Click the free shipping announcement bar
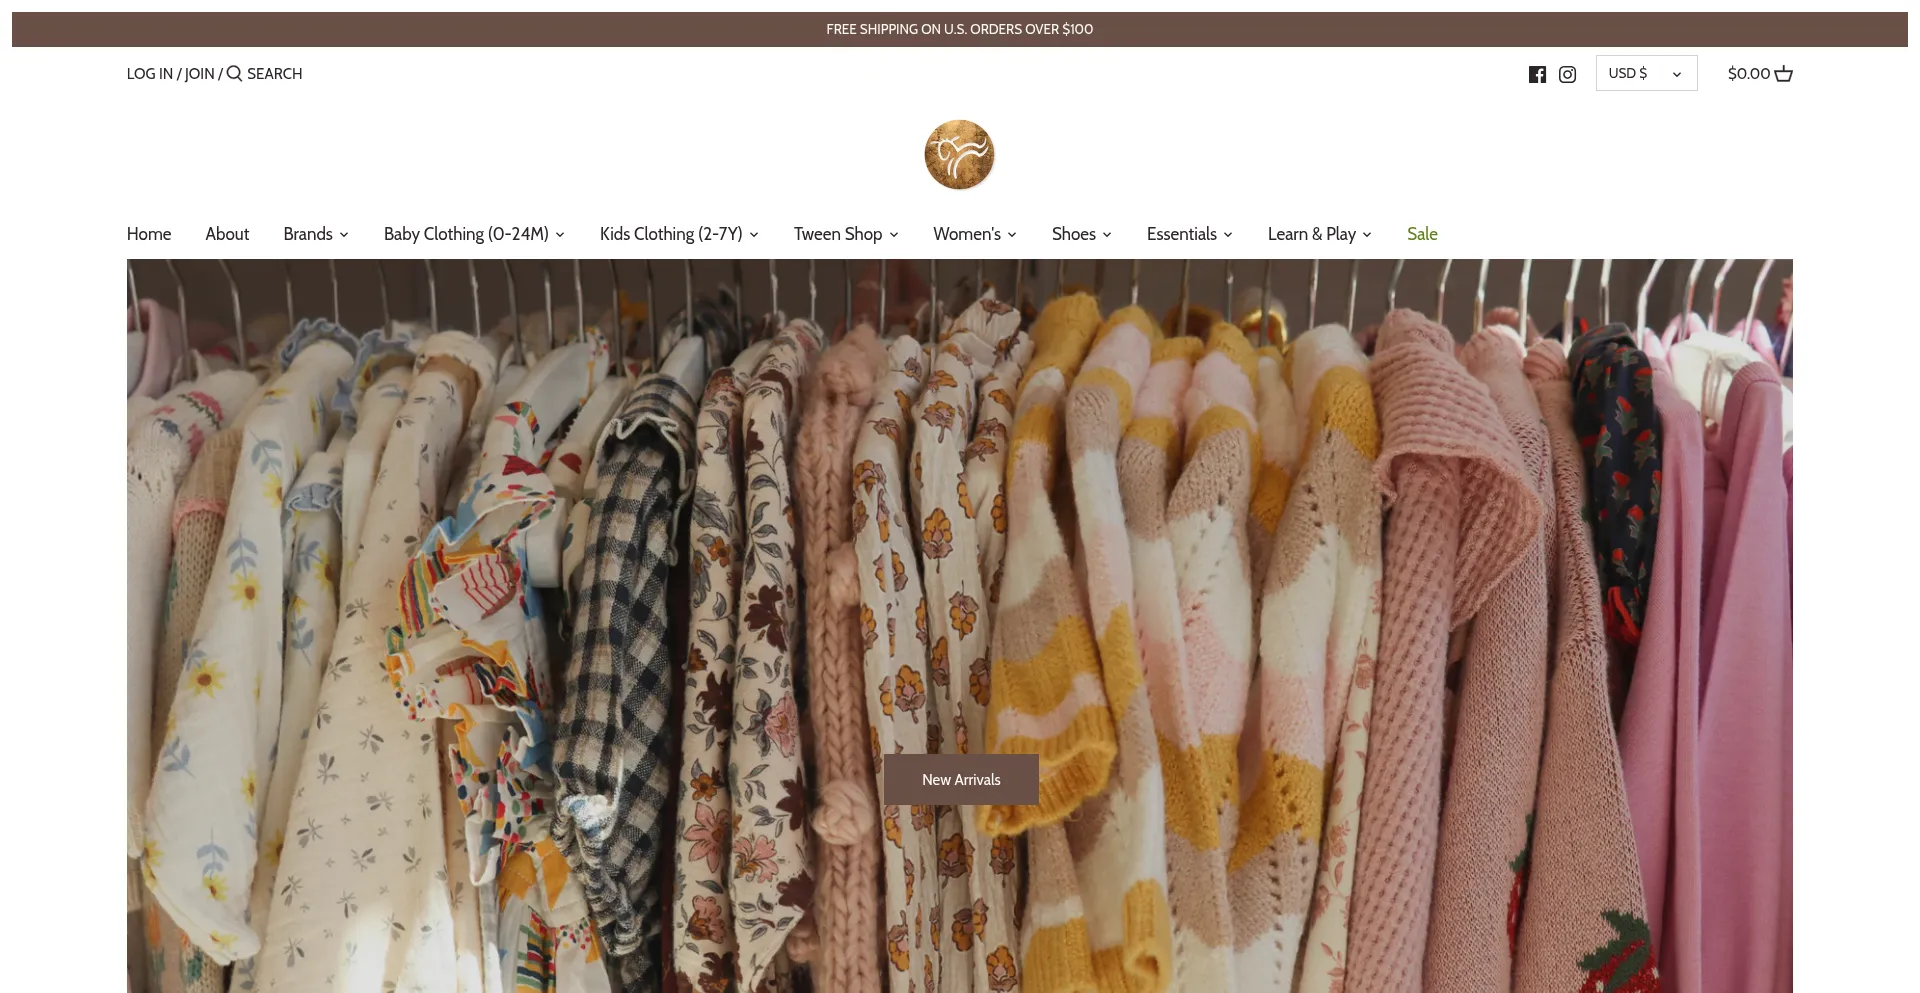 [960, 29]
